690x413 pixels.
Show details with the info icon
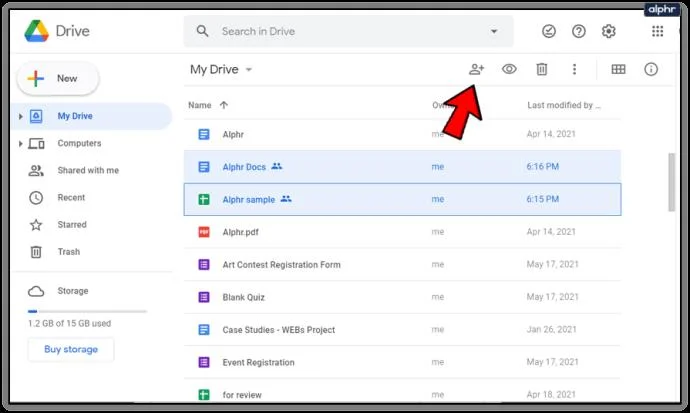651,69
